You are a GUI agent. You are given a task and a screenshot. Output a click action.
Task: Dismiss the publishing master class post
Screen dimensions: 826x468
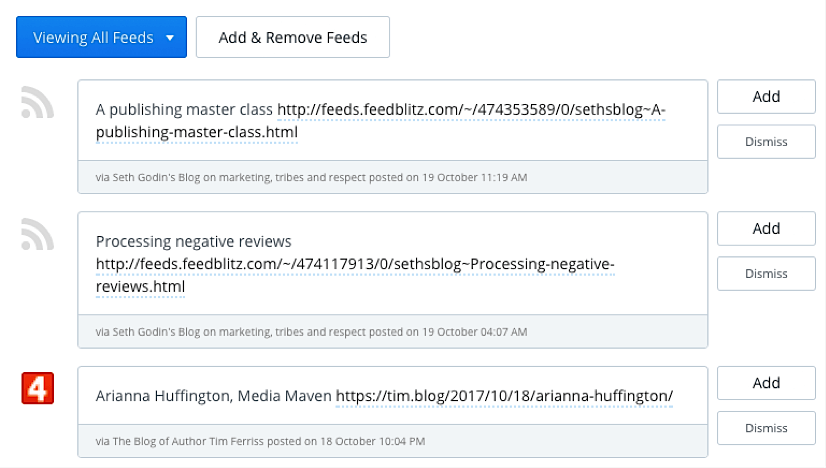point(766,142)
